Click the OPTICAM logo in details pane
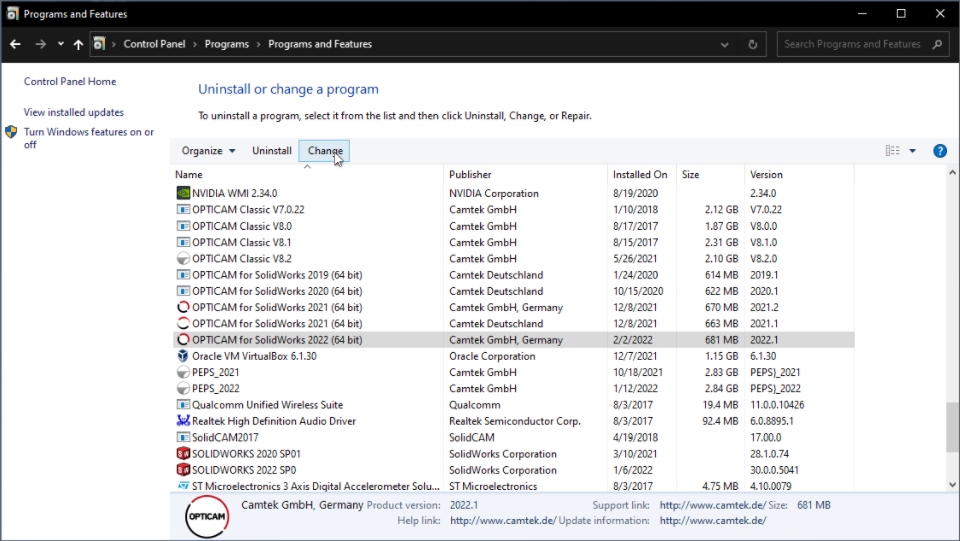 point(207,516)
